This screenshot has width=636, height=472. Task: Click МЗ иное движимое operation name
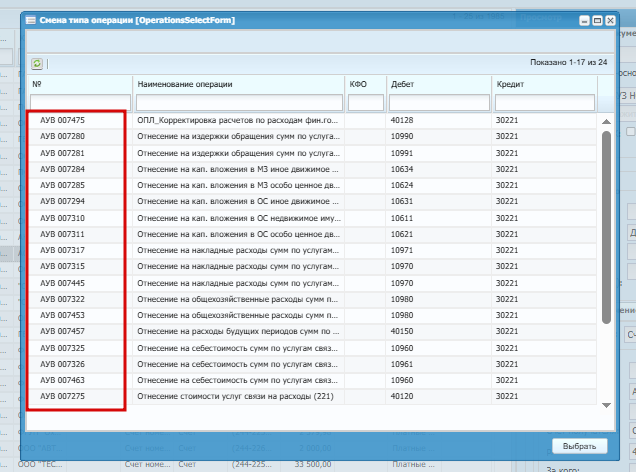click(238, 169)
